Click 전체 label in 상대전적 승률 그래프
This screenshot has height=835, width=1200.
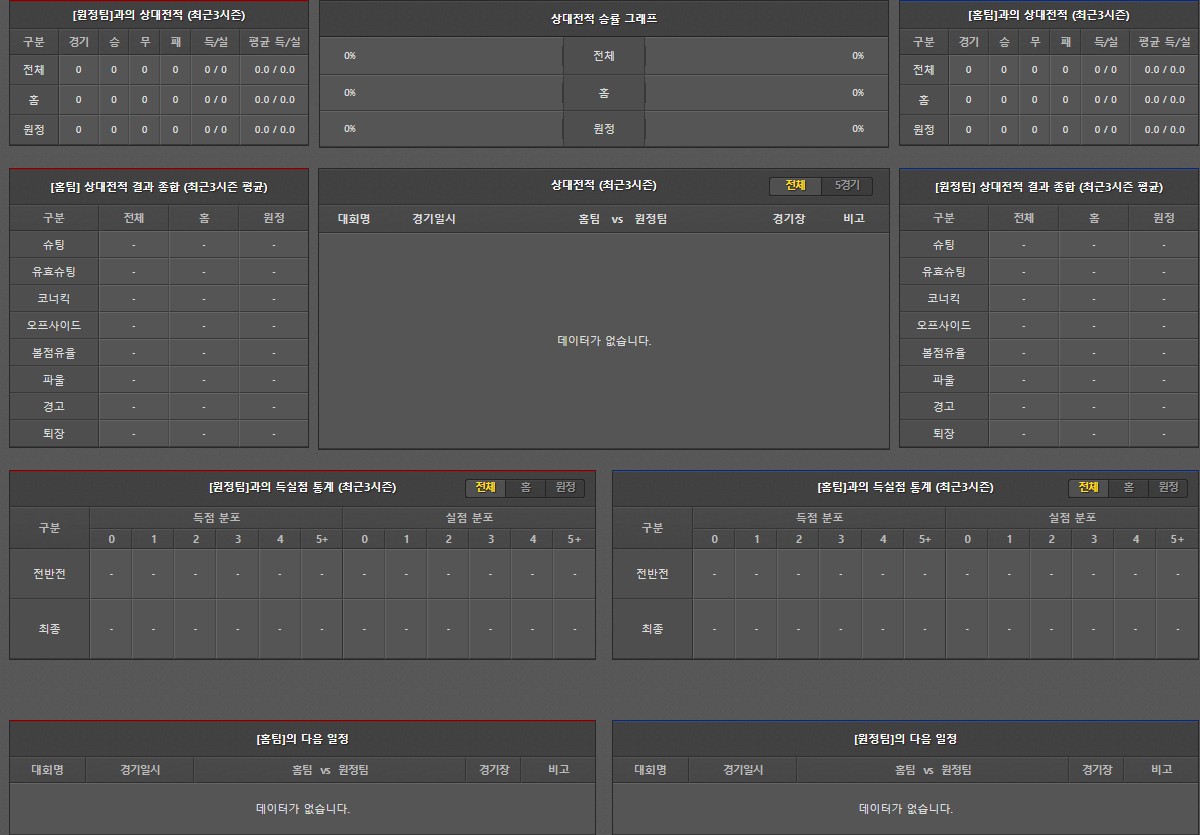click(x=603, y=56)
